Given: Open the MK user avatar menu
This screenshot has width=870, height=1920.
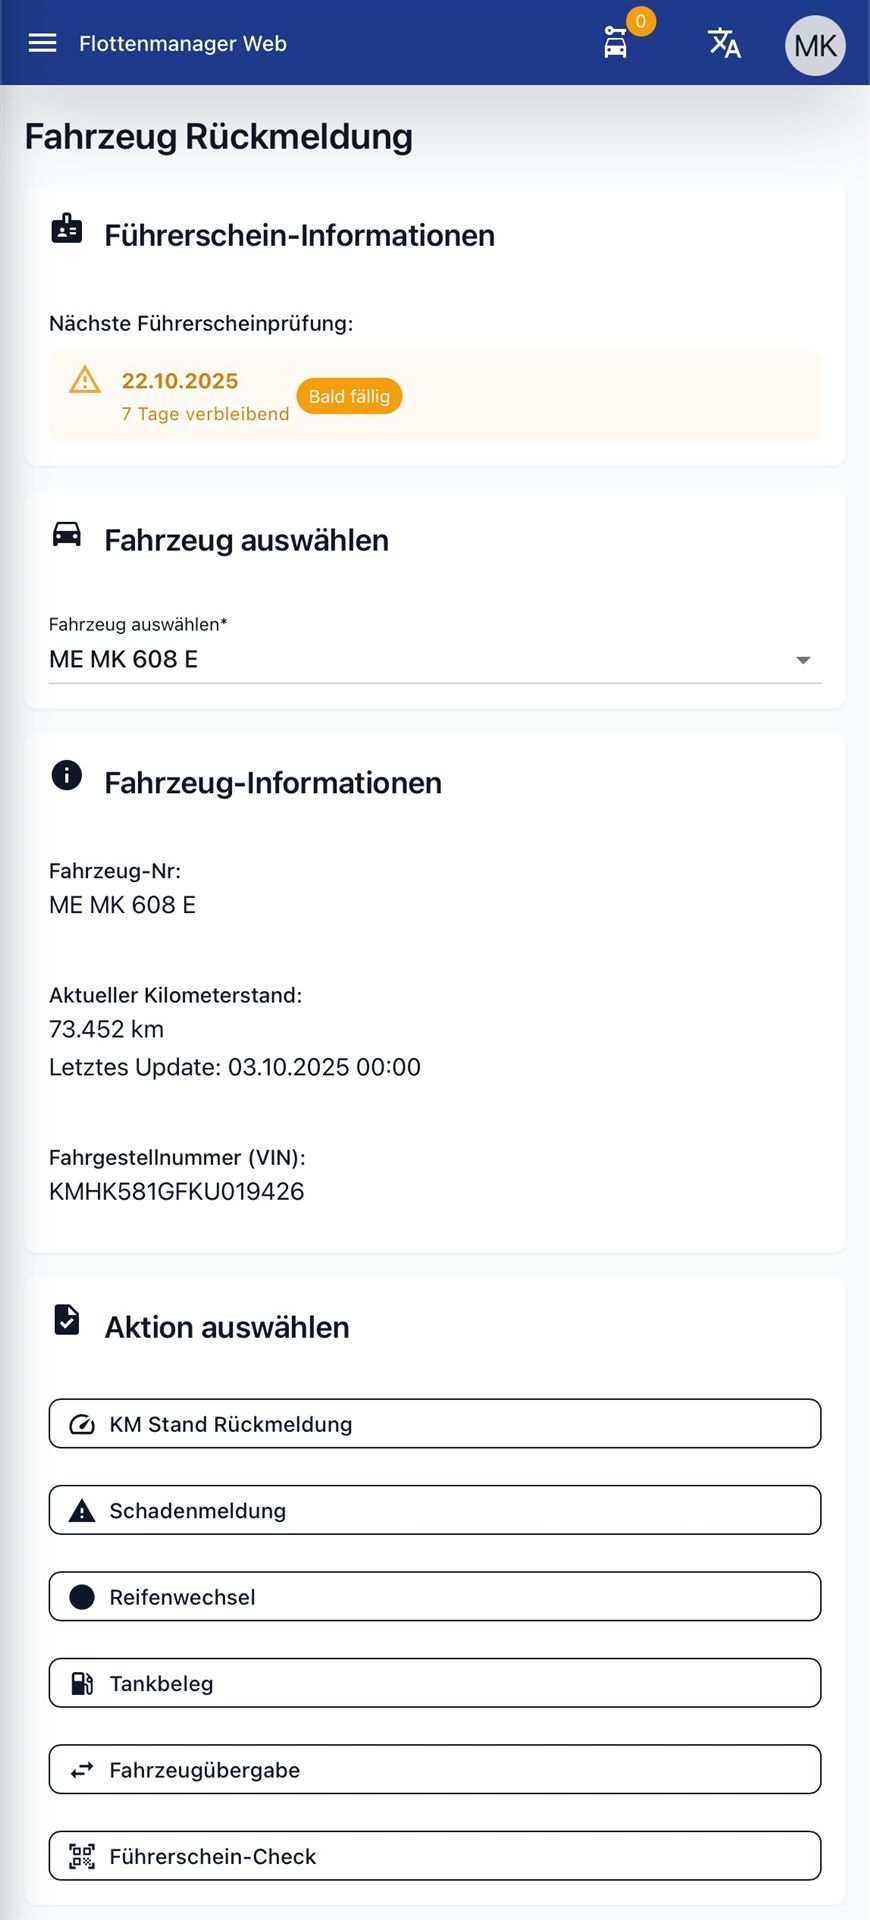Looking at the screenshot, I should [x=815, y=45].
